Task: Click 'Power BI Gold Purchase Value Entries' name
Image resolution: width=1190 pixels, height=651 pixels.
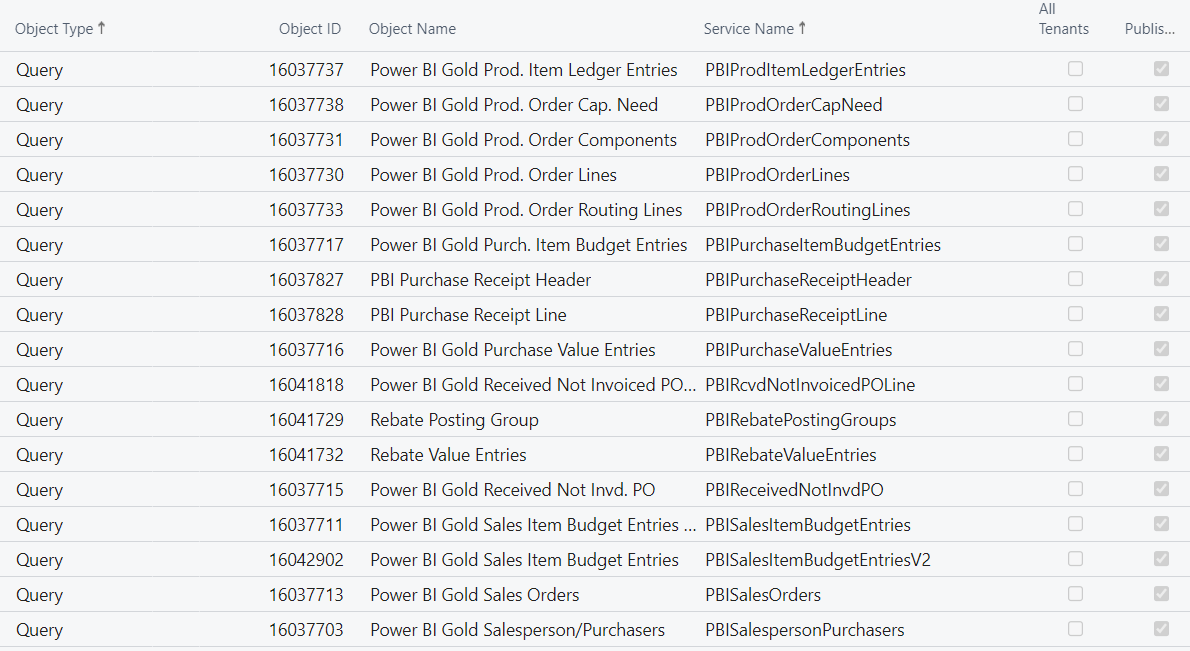Action: (513, 350)
